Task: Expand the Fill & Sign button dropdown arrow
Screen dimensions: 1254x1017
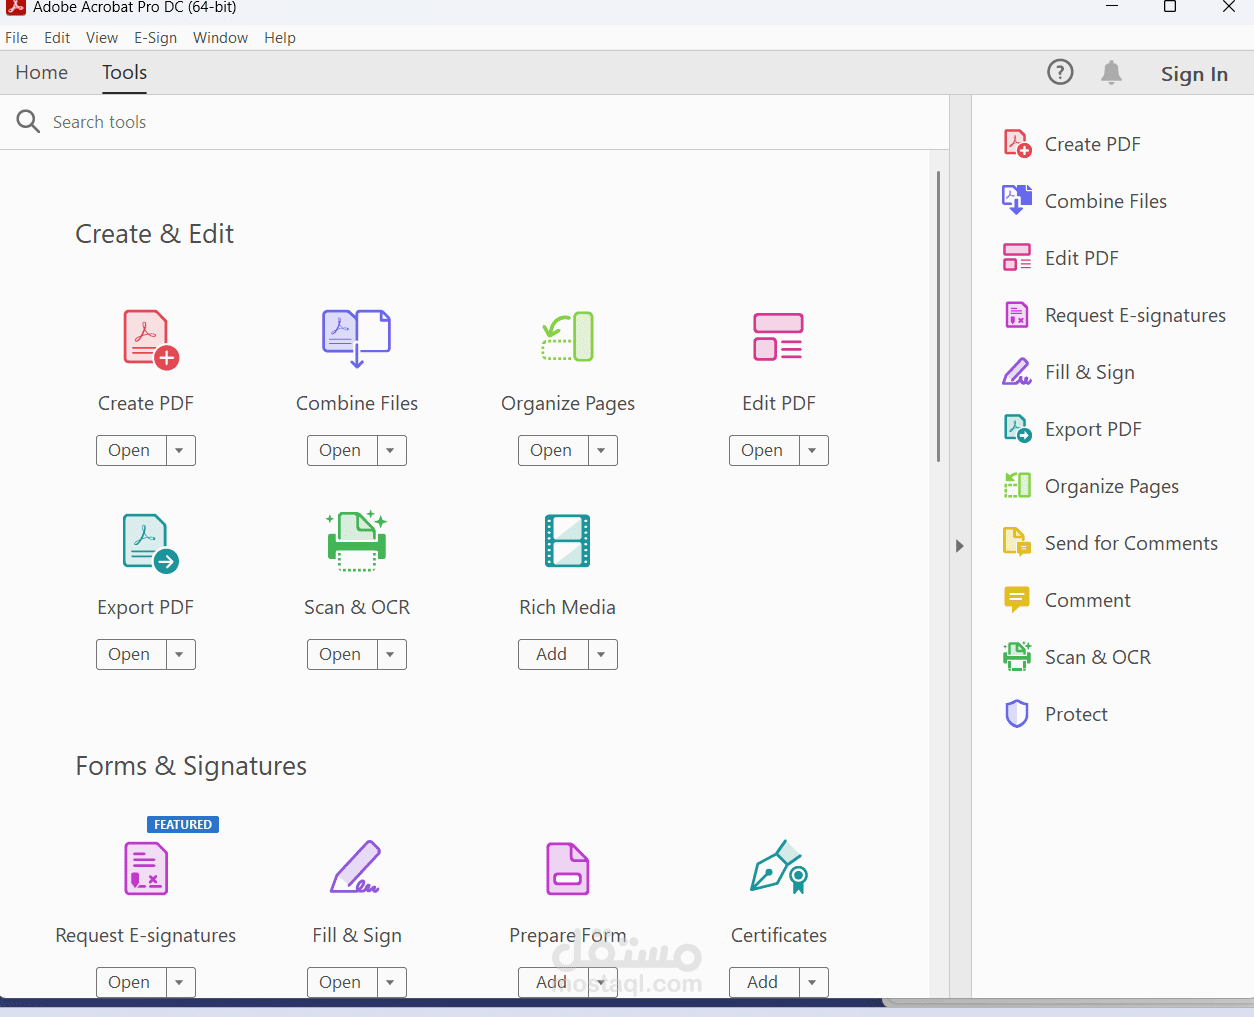Action: [x=391, y=982]
